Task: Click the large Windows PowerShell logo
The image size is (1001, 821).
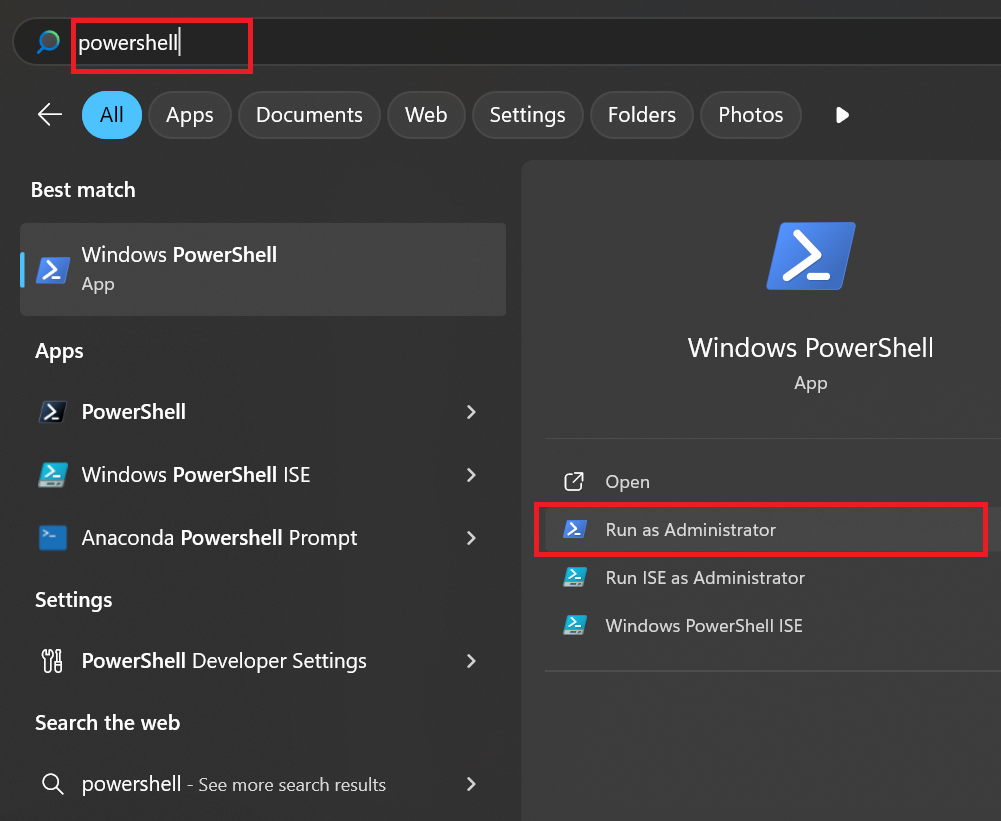Action: click(811, 256)
